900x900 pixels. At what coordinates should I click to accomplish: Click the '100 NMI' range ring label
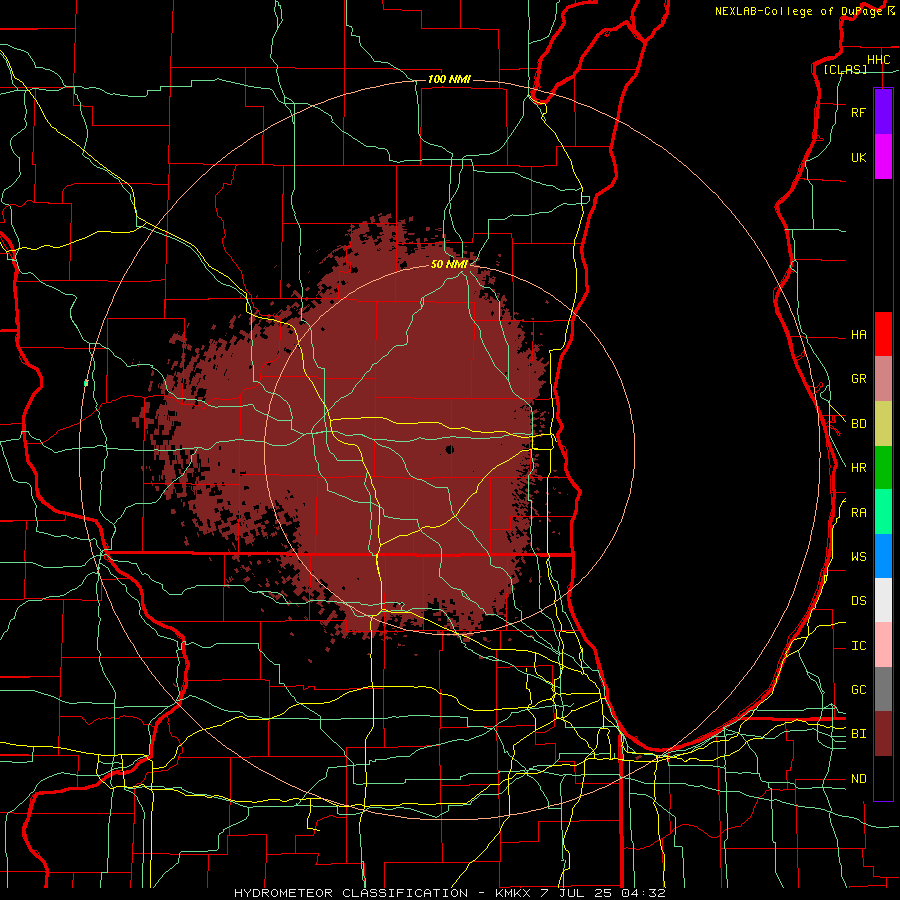click(x=449, y=79)
